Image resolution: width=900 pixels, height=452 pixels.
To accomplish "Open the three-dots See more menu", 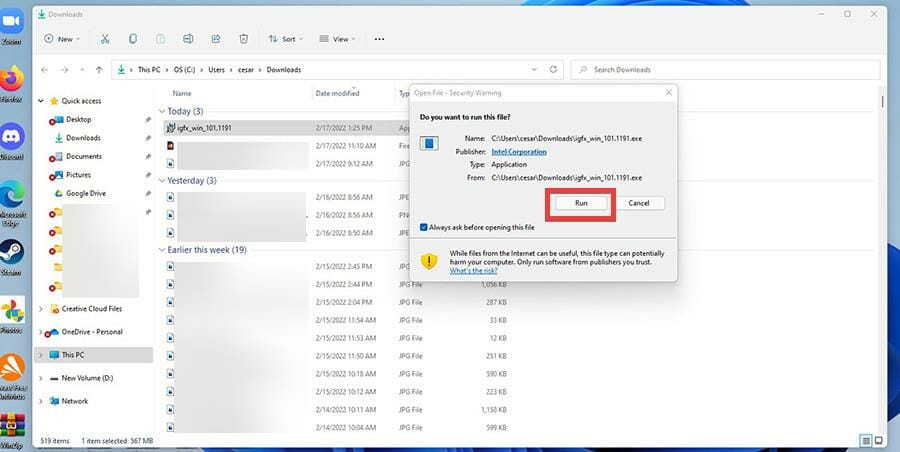I will (x=379, y=39).
